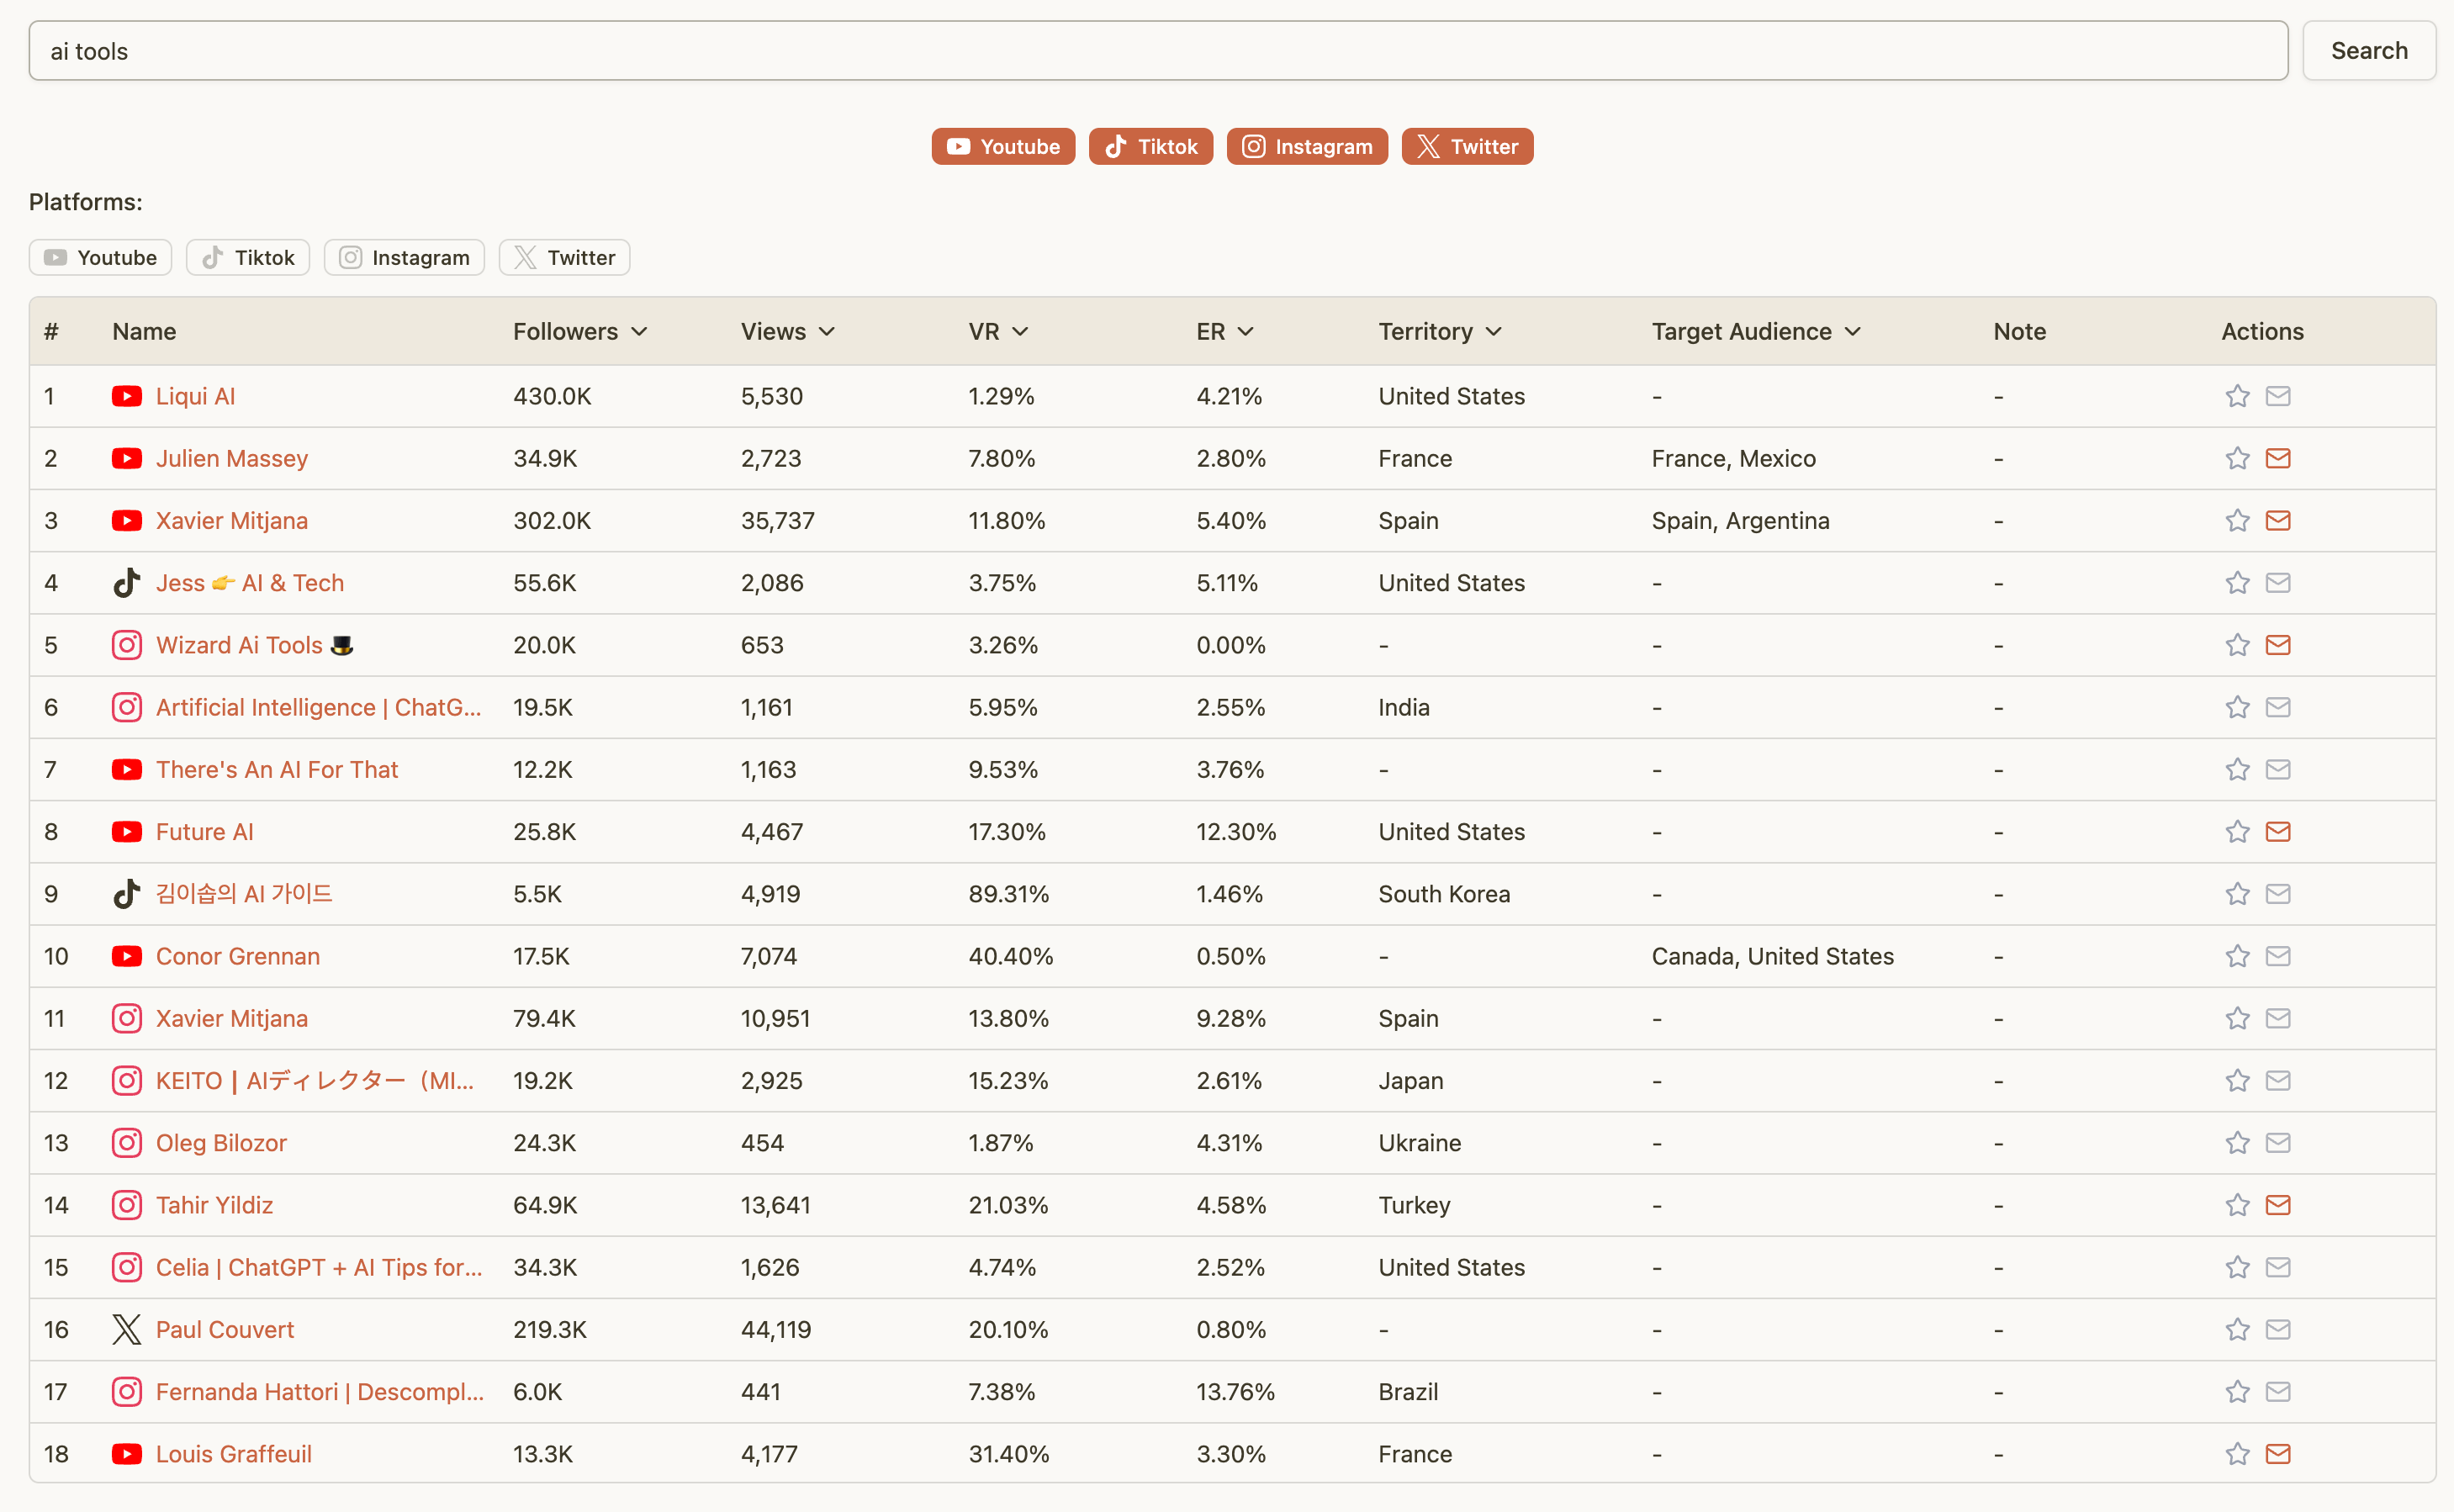The height and width of the screenshot is (1512, 2454).
Task: Click mail icon for Louis Graffeuil
Action: 2278,1453
